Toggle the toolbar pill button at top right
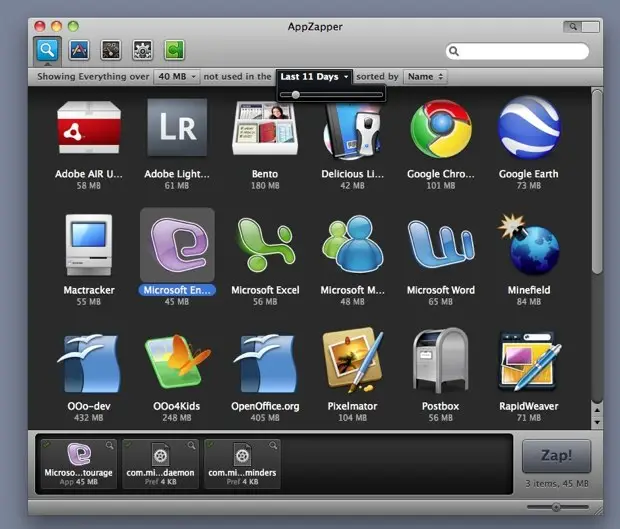Viewport: 620px width, 529px height. [x=581, y=27]
